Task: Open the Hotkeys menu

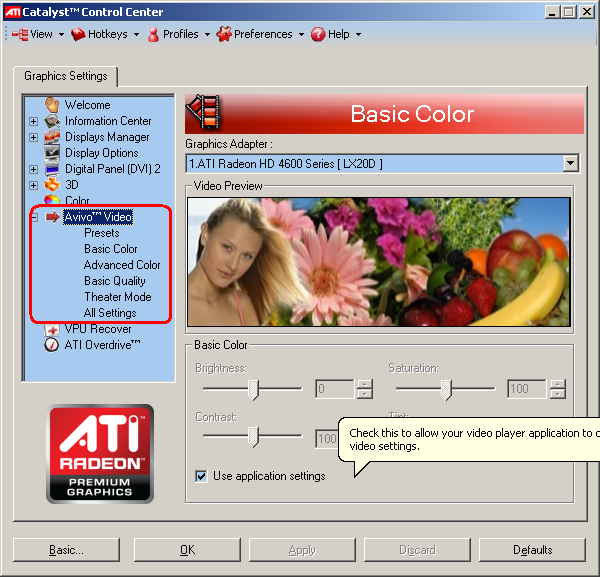Action: click(108, 34)
